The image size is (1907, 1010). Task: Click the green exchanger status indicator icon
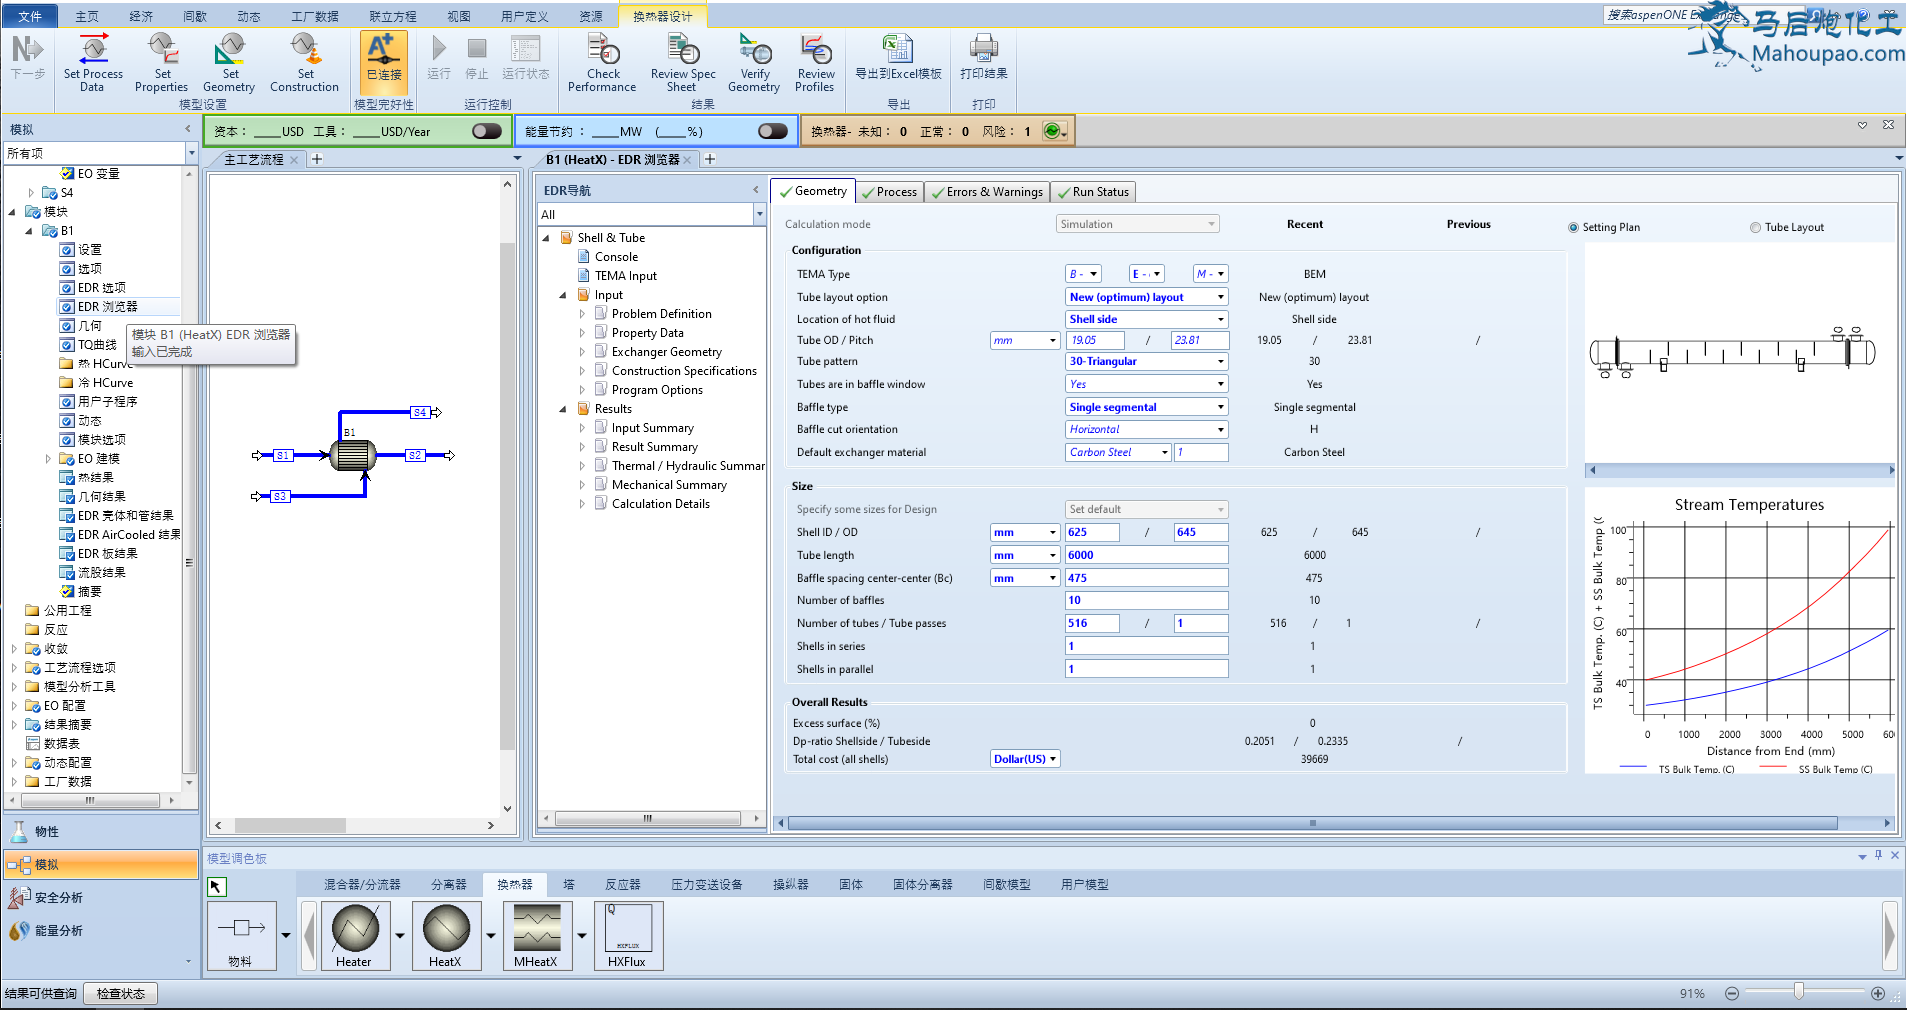pyautogui.click(x=1053, y=131)
